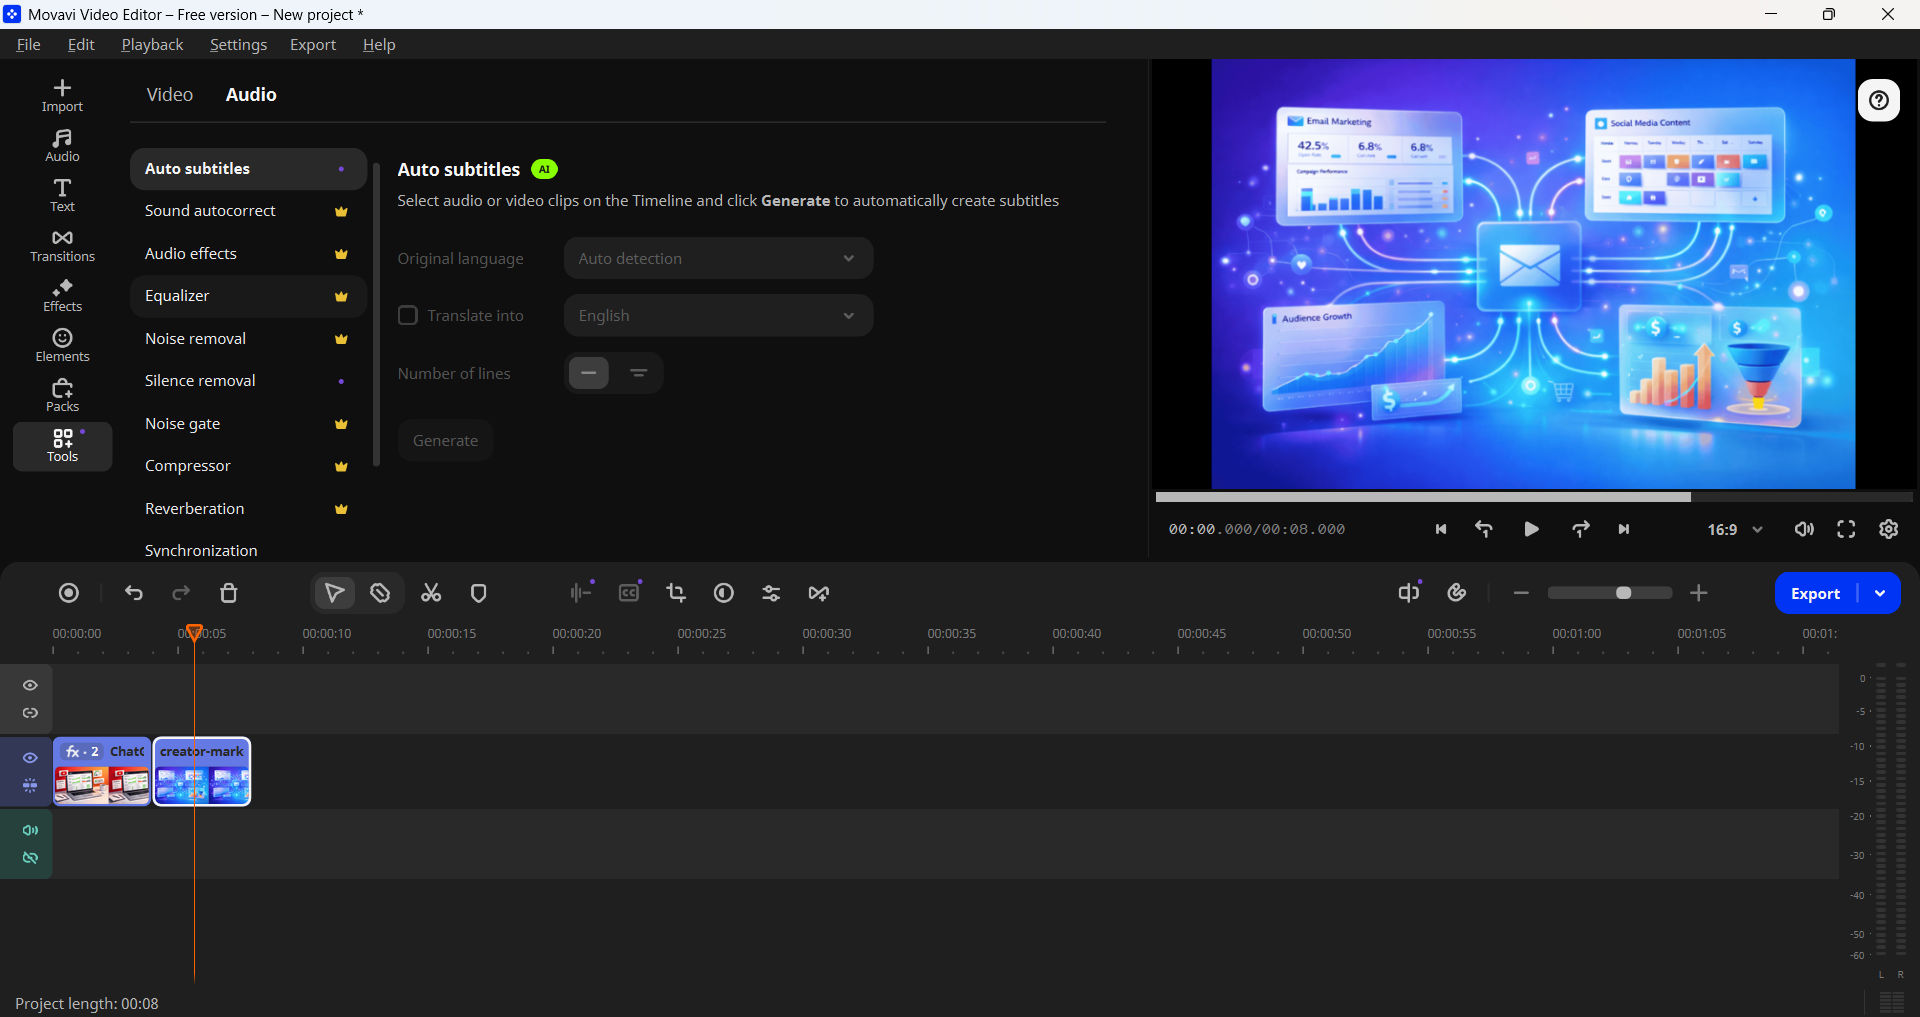Click the voice-over recording icon
Image resolution: width=1920 pixels, height=1017 pixels.
point(1409,593)
